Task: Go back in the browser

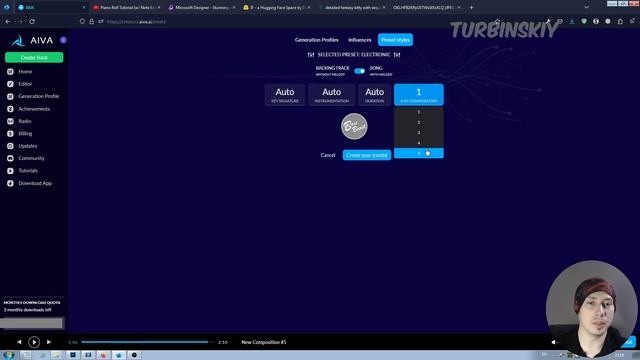Action: coord(8,22)
